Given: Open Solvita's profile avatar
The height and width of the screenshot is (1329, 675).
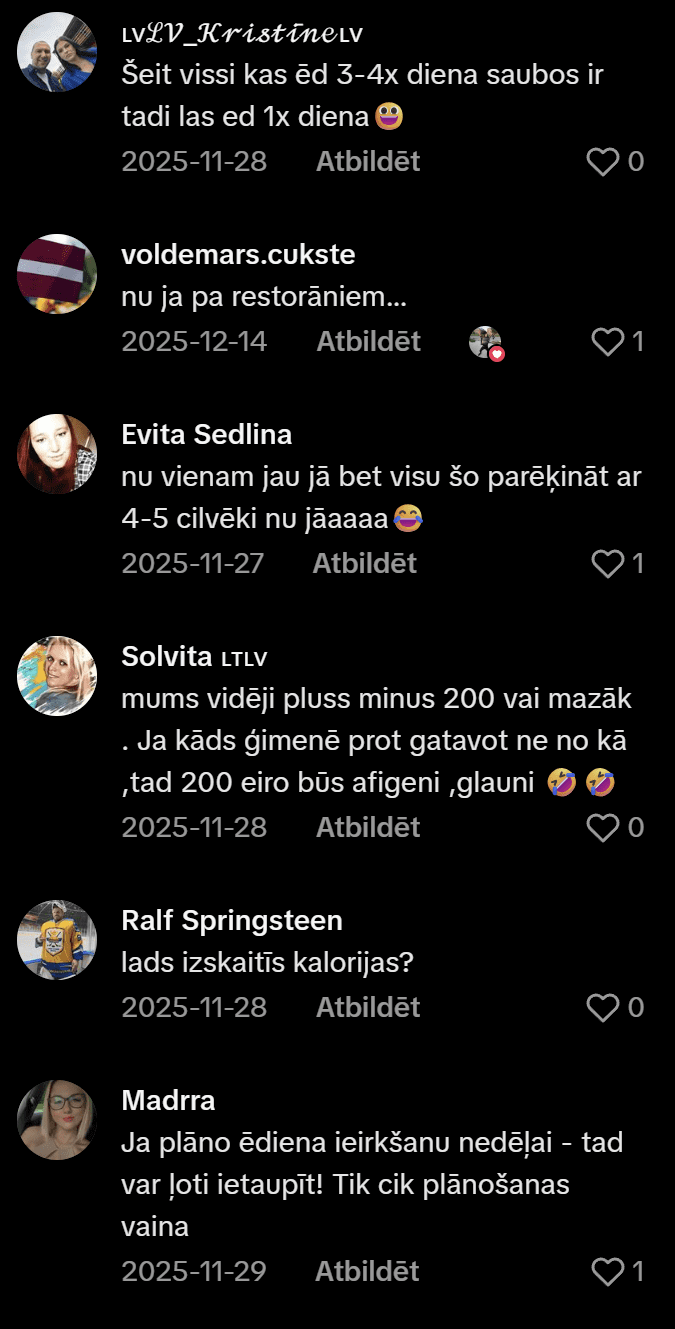Looking at the screenshot, I should 58,675.
